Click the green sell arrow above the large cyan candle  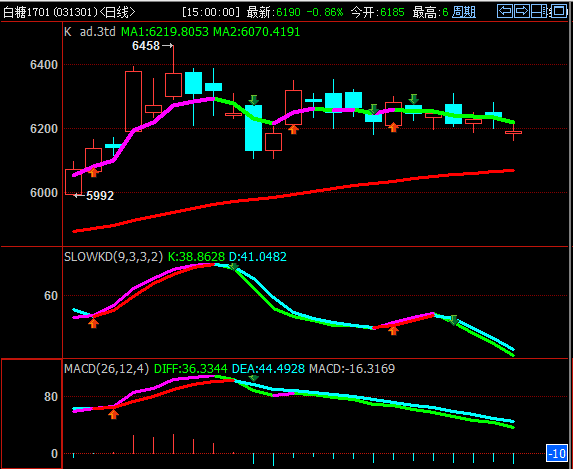tap(254, 100)
